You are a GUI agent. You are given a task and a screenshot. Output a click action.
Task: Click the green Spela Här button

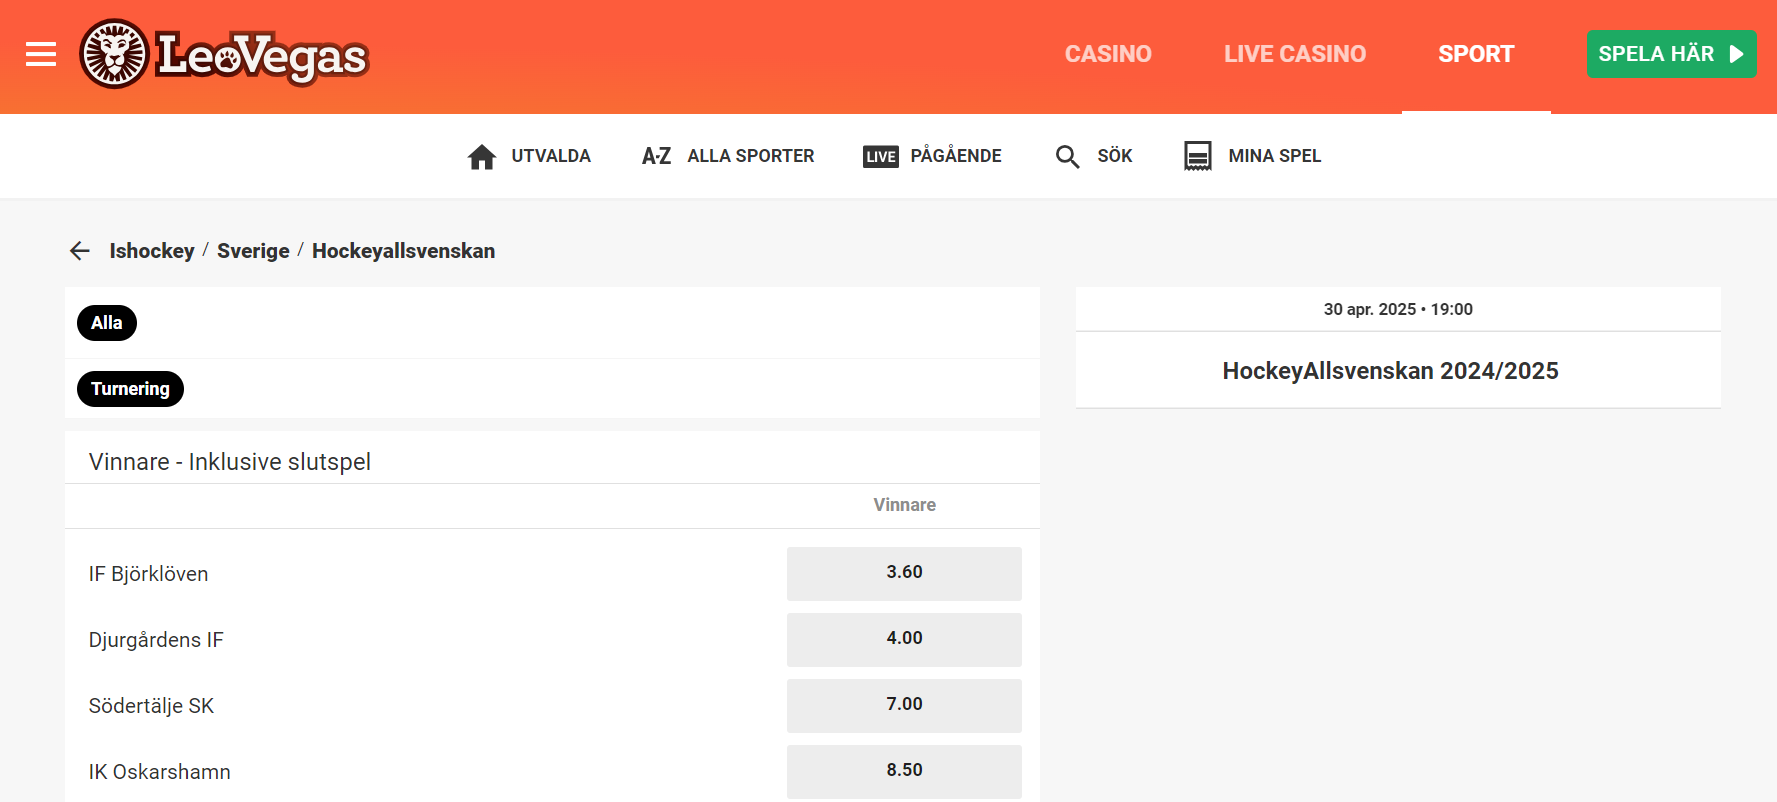point(1672,54)
